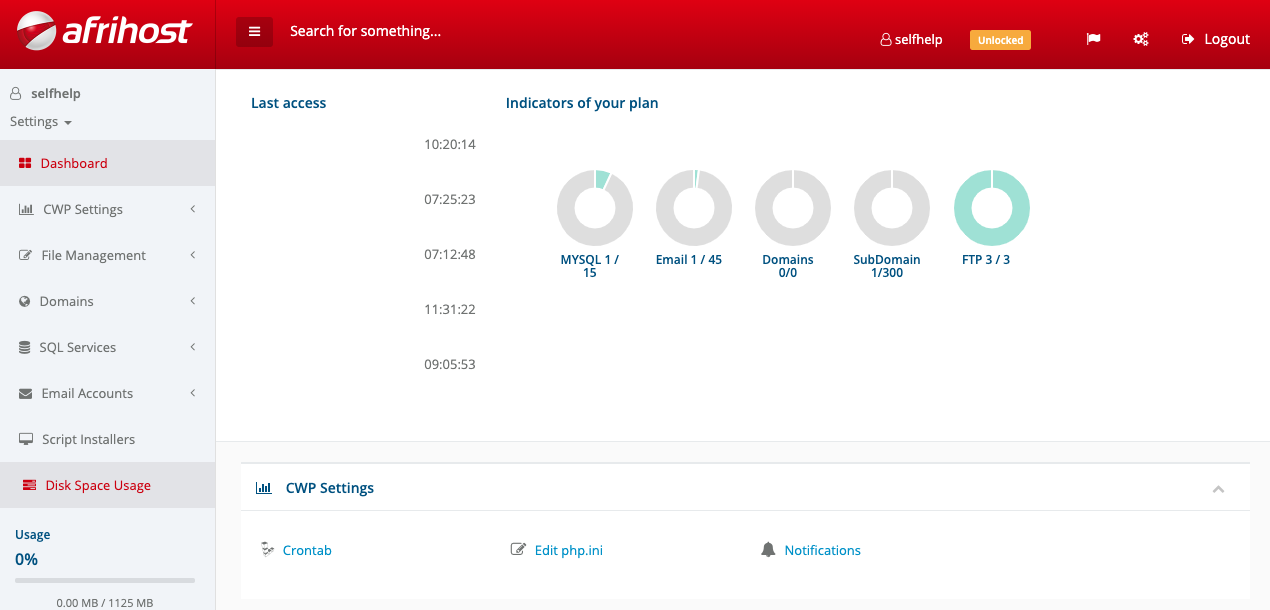1270x610 pixels.
Task: Open the Script Installers menu item
Action: click(x=88, y=439)
